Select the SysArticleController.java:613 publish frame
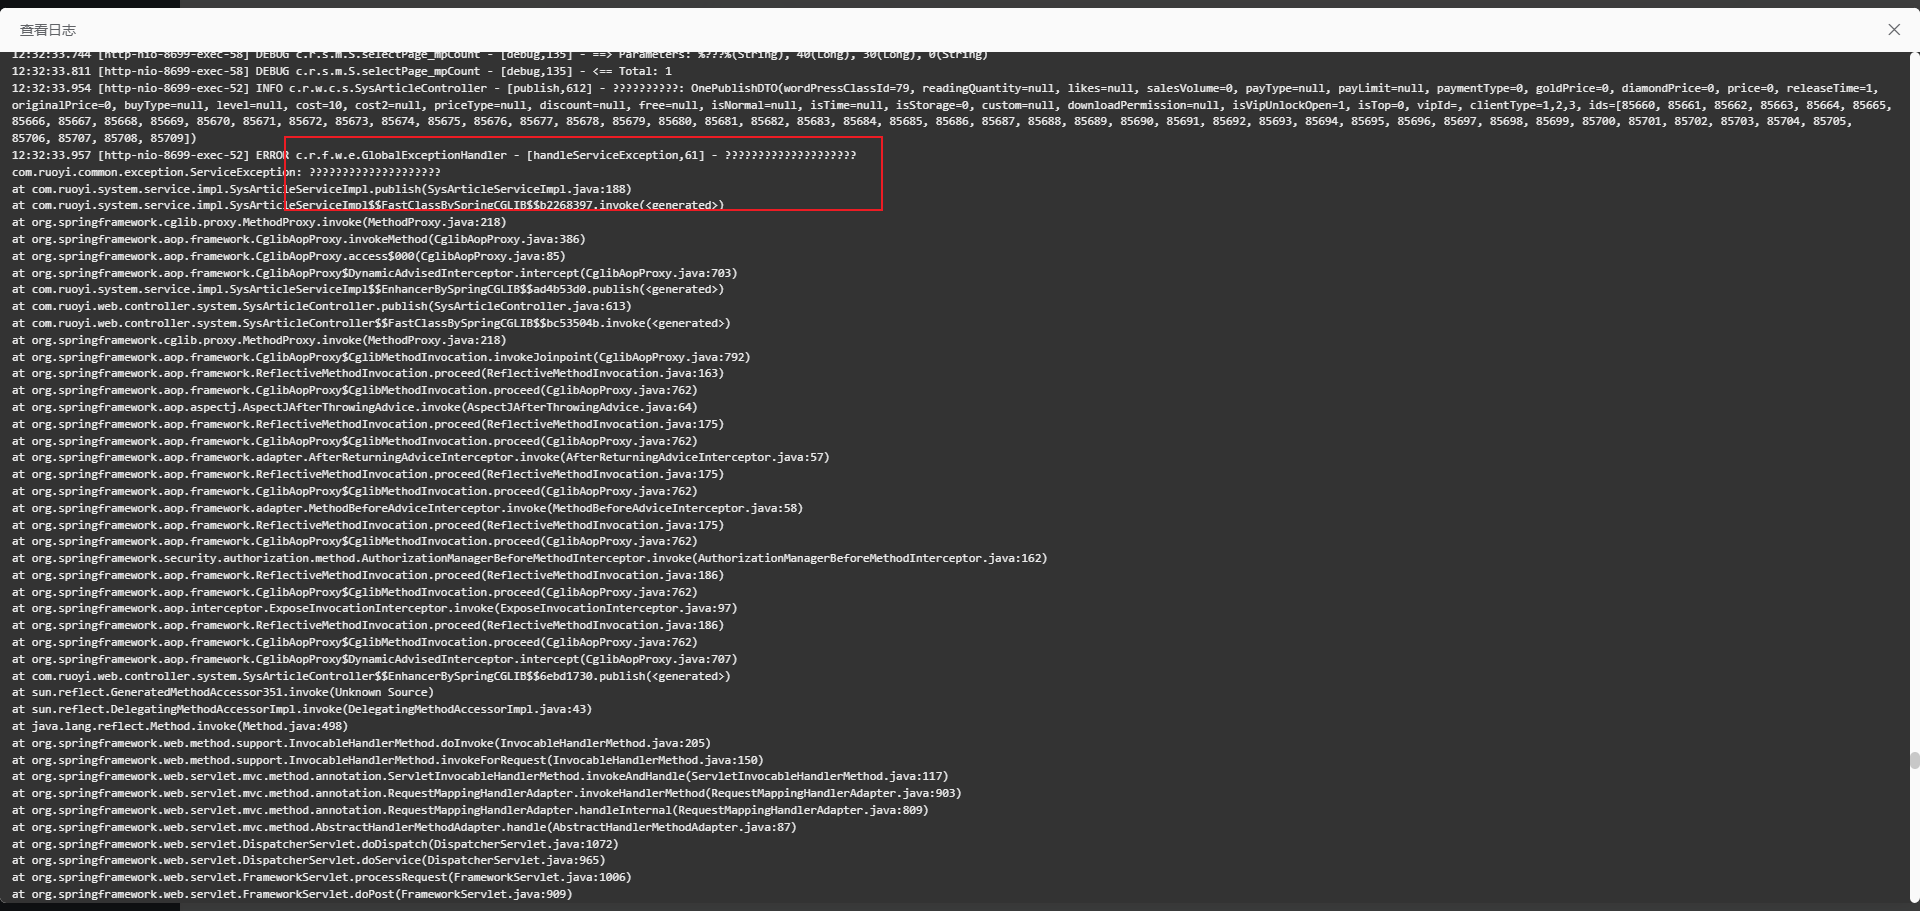 [322, 307]
